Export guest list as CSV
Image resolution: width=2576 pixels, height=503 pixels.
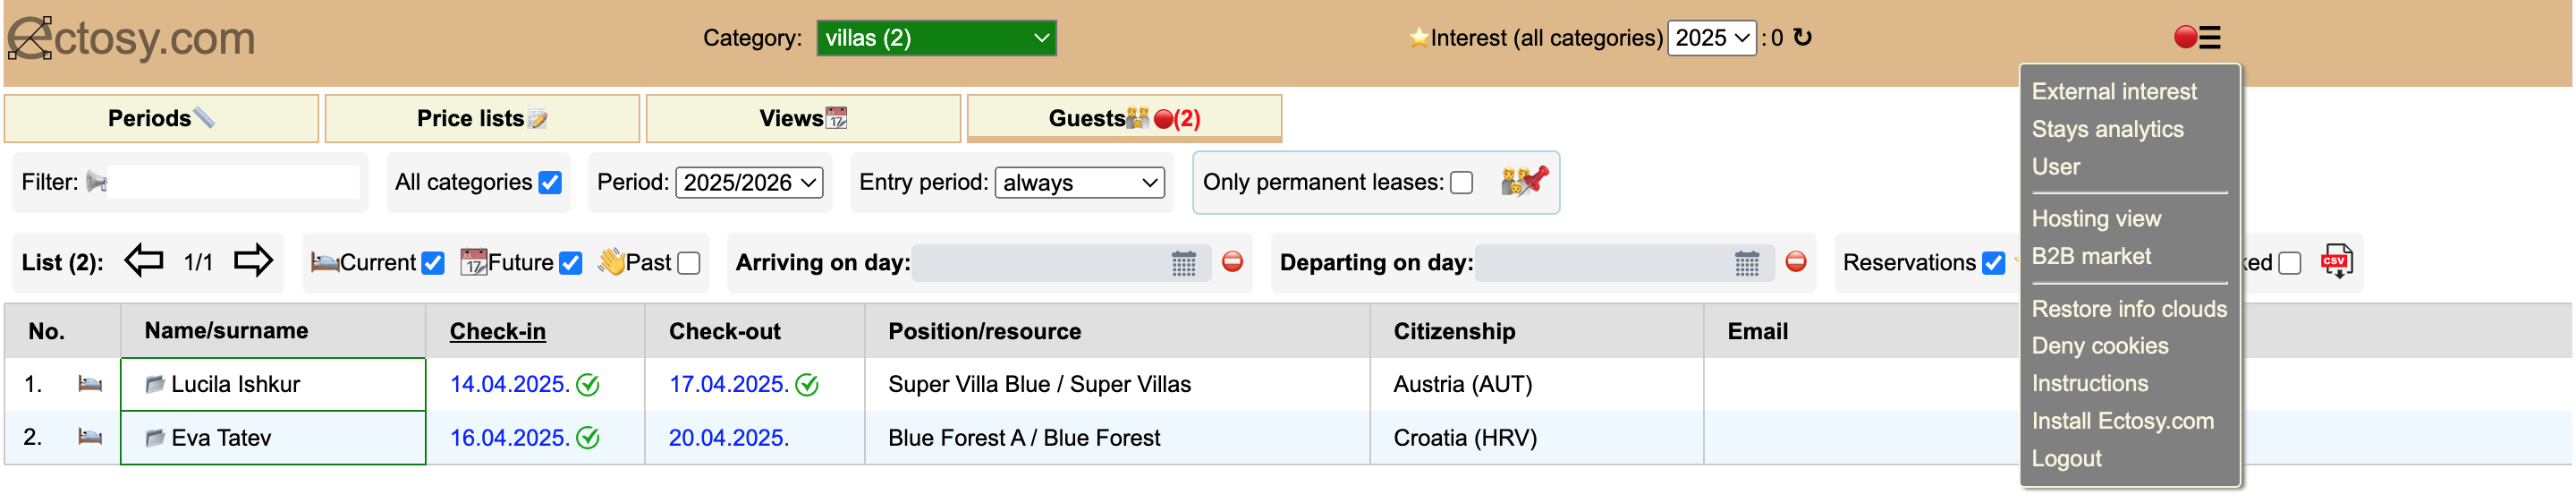(x=2336, y=262)
